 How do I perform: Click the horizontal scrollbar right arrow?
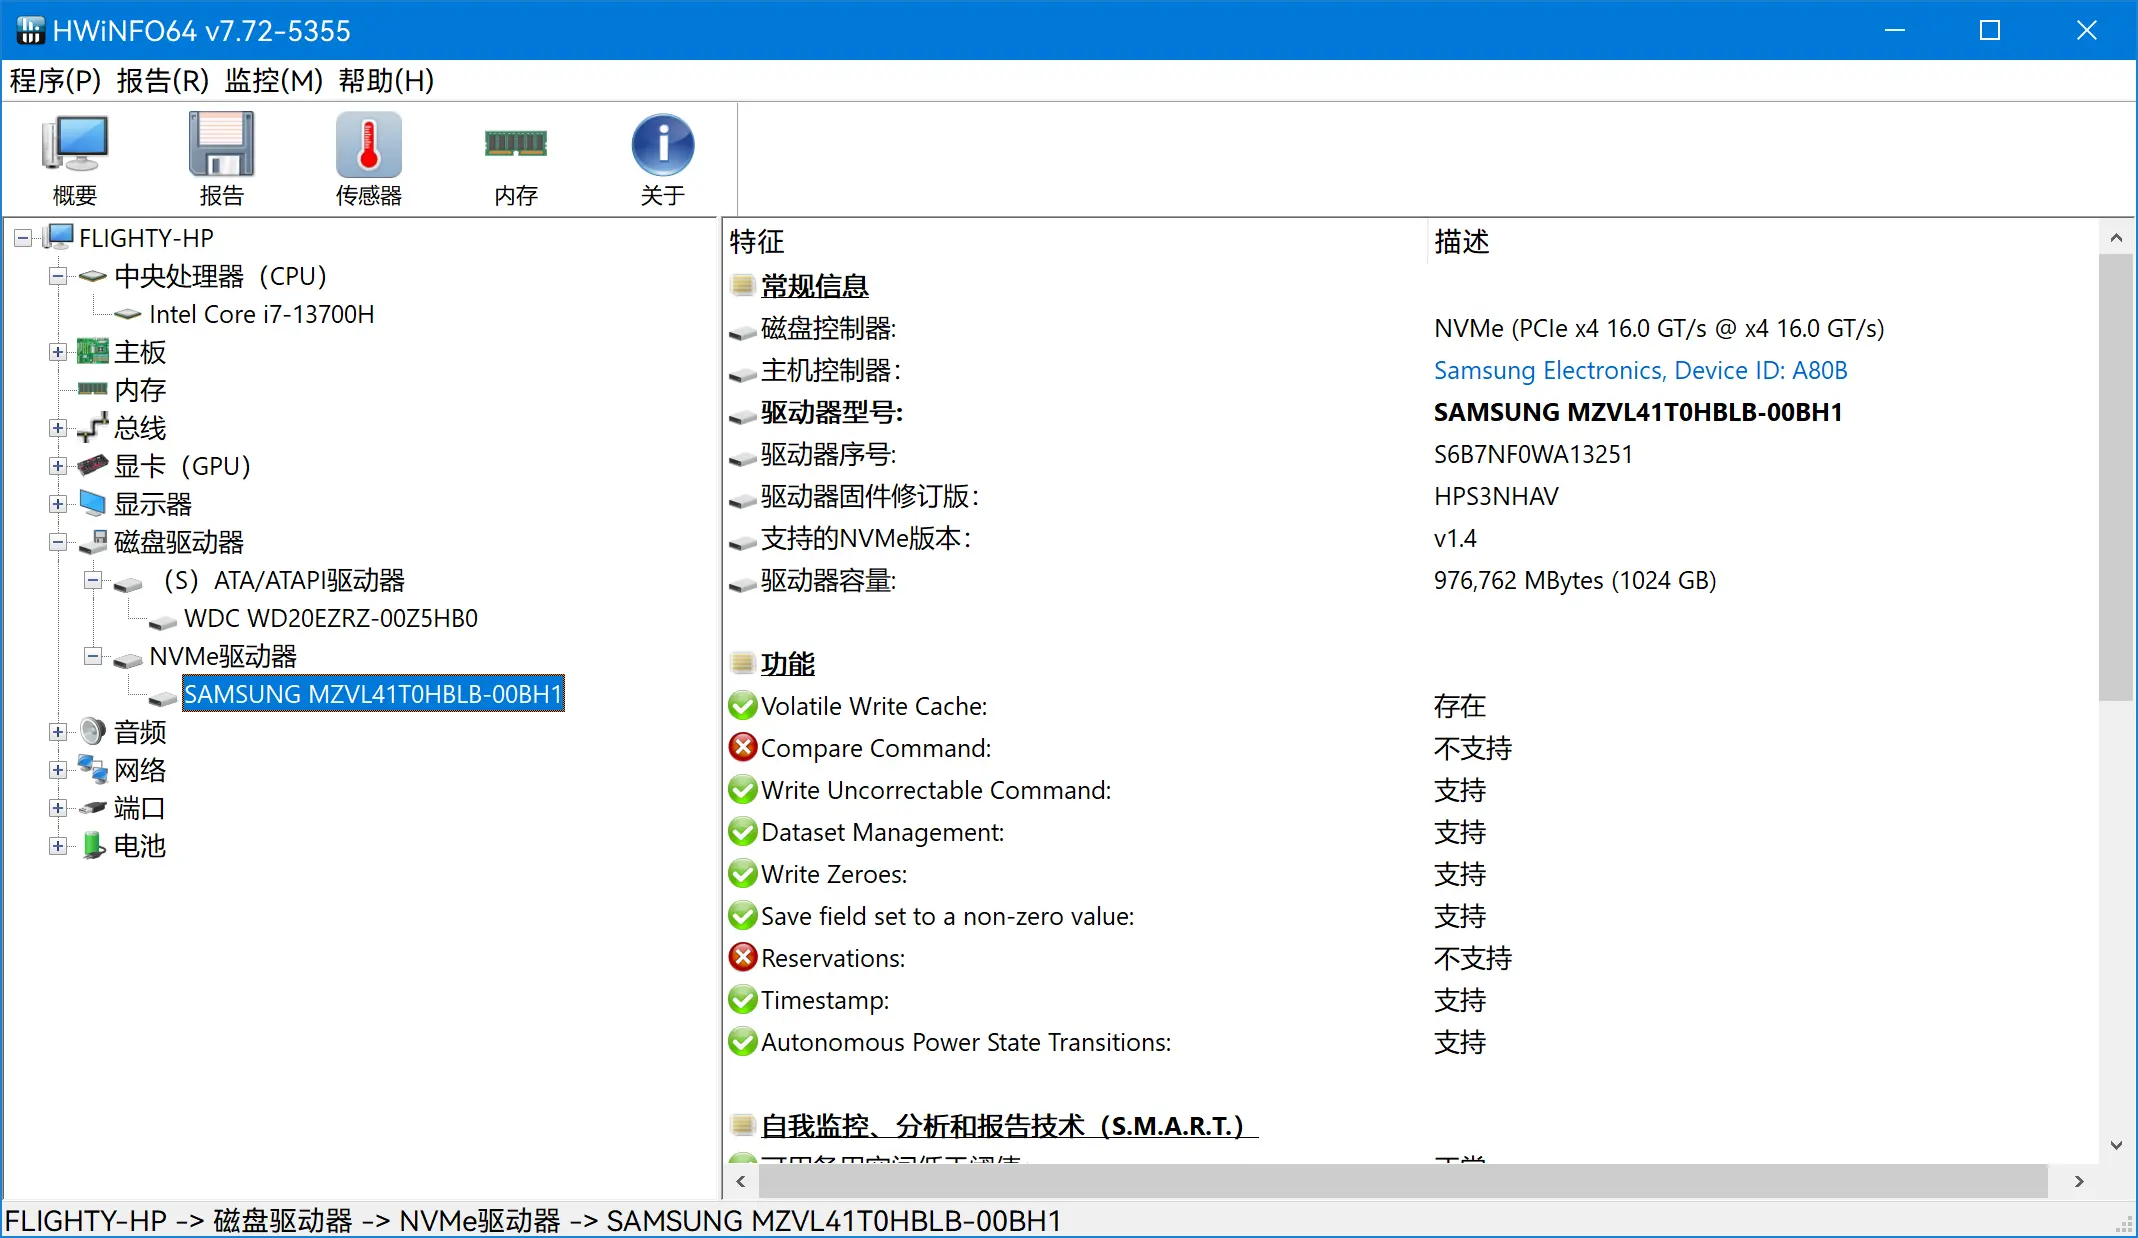click(2080, 1181)
